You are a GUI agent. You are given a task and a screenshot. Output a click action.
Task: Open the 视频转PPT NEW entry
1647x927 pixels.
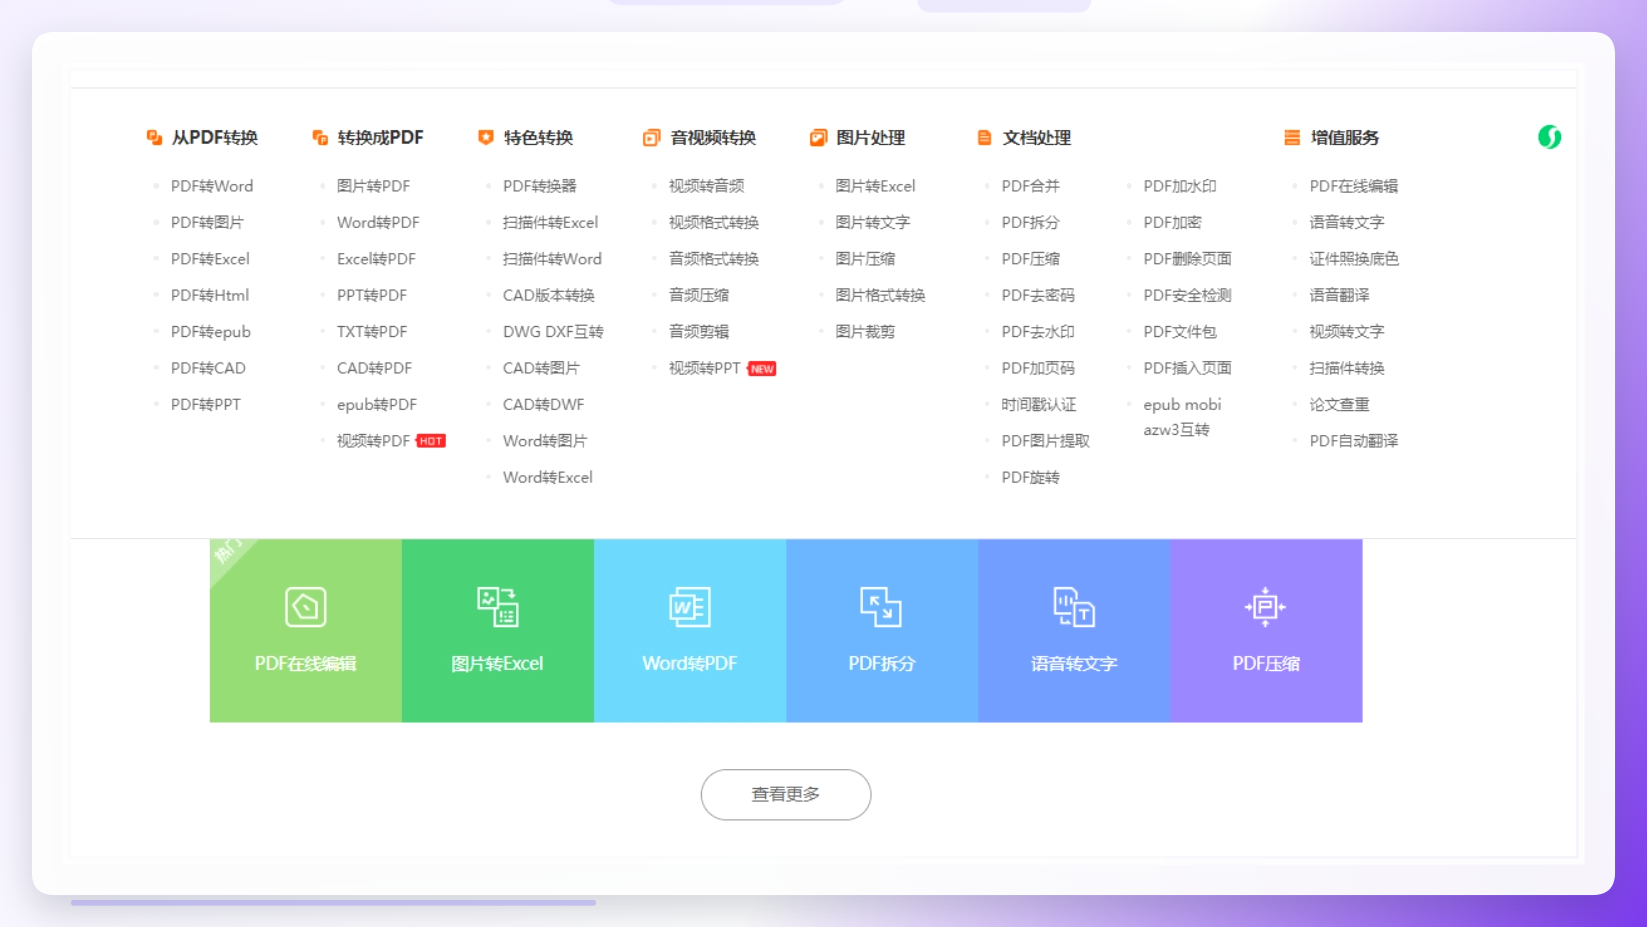pyautogui.click(x=722, y=368)
